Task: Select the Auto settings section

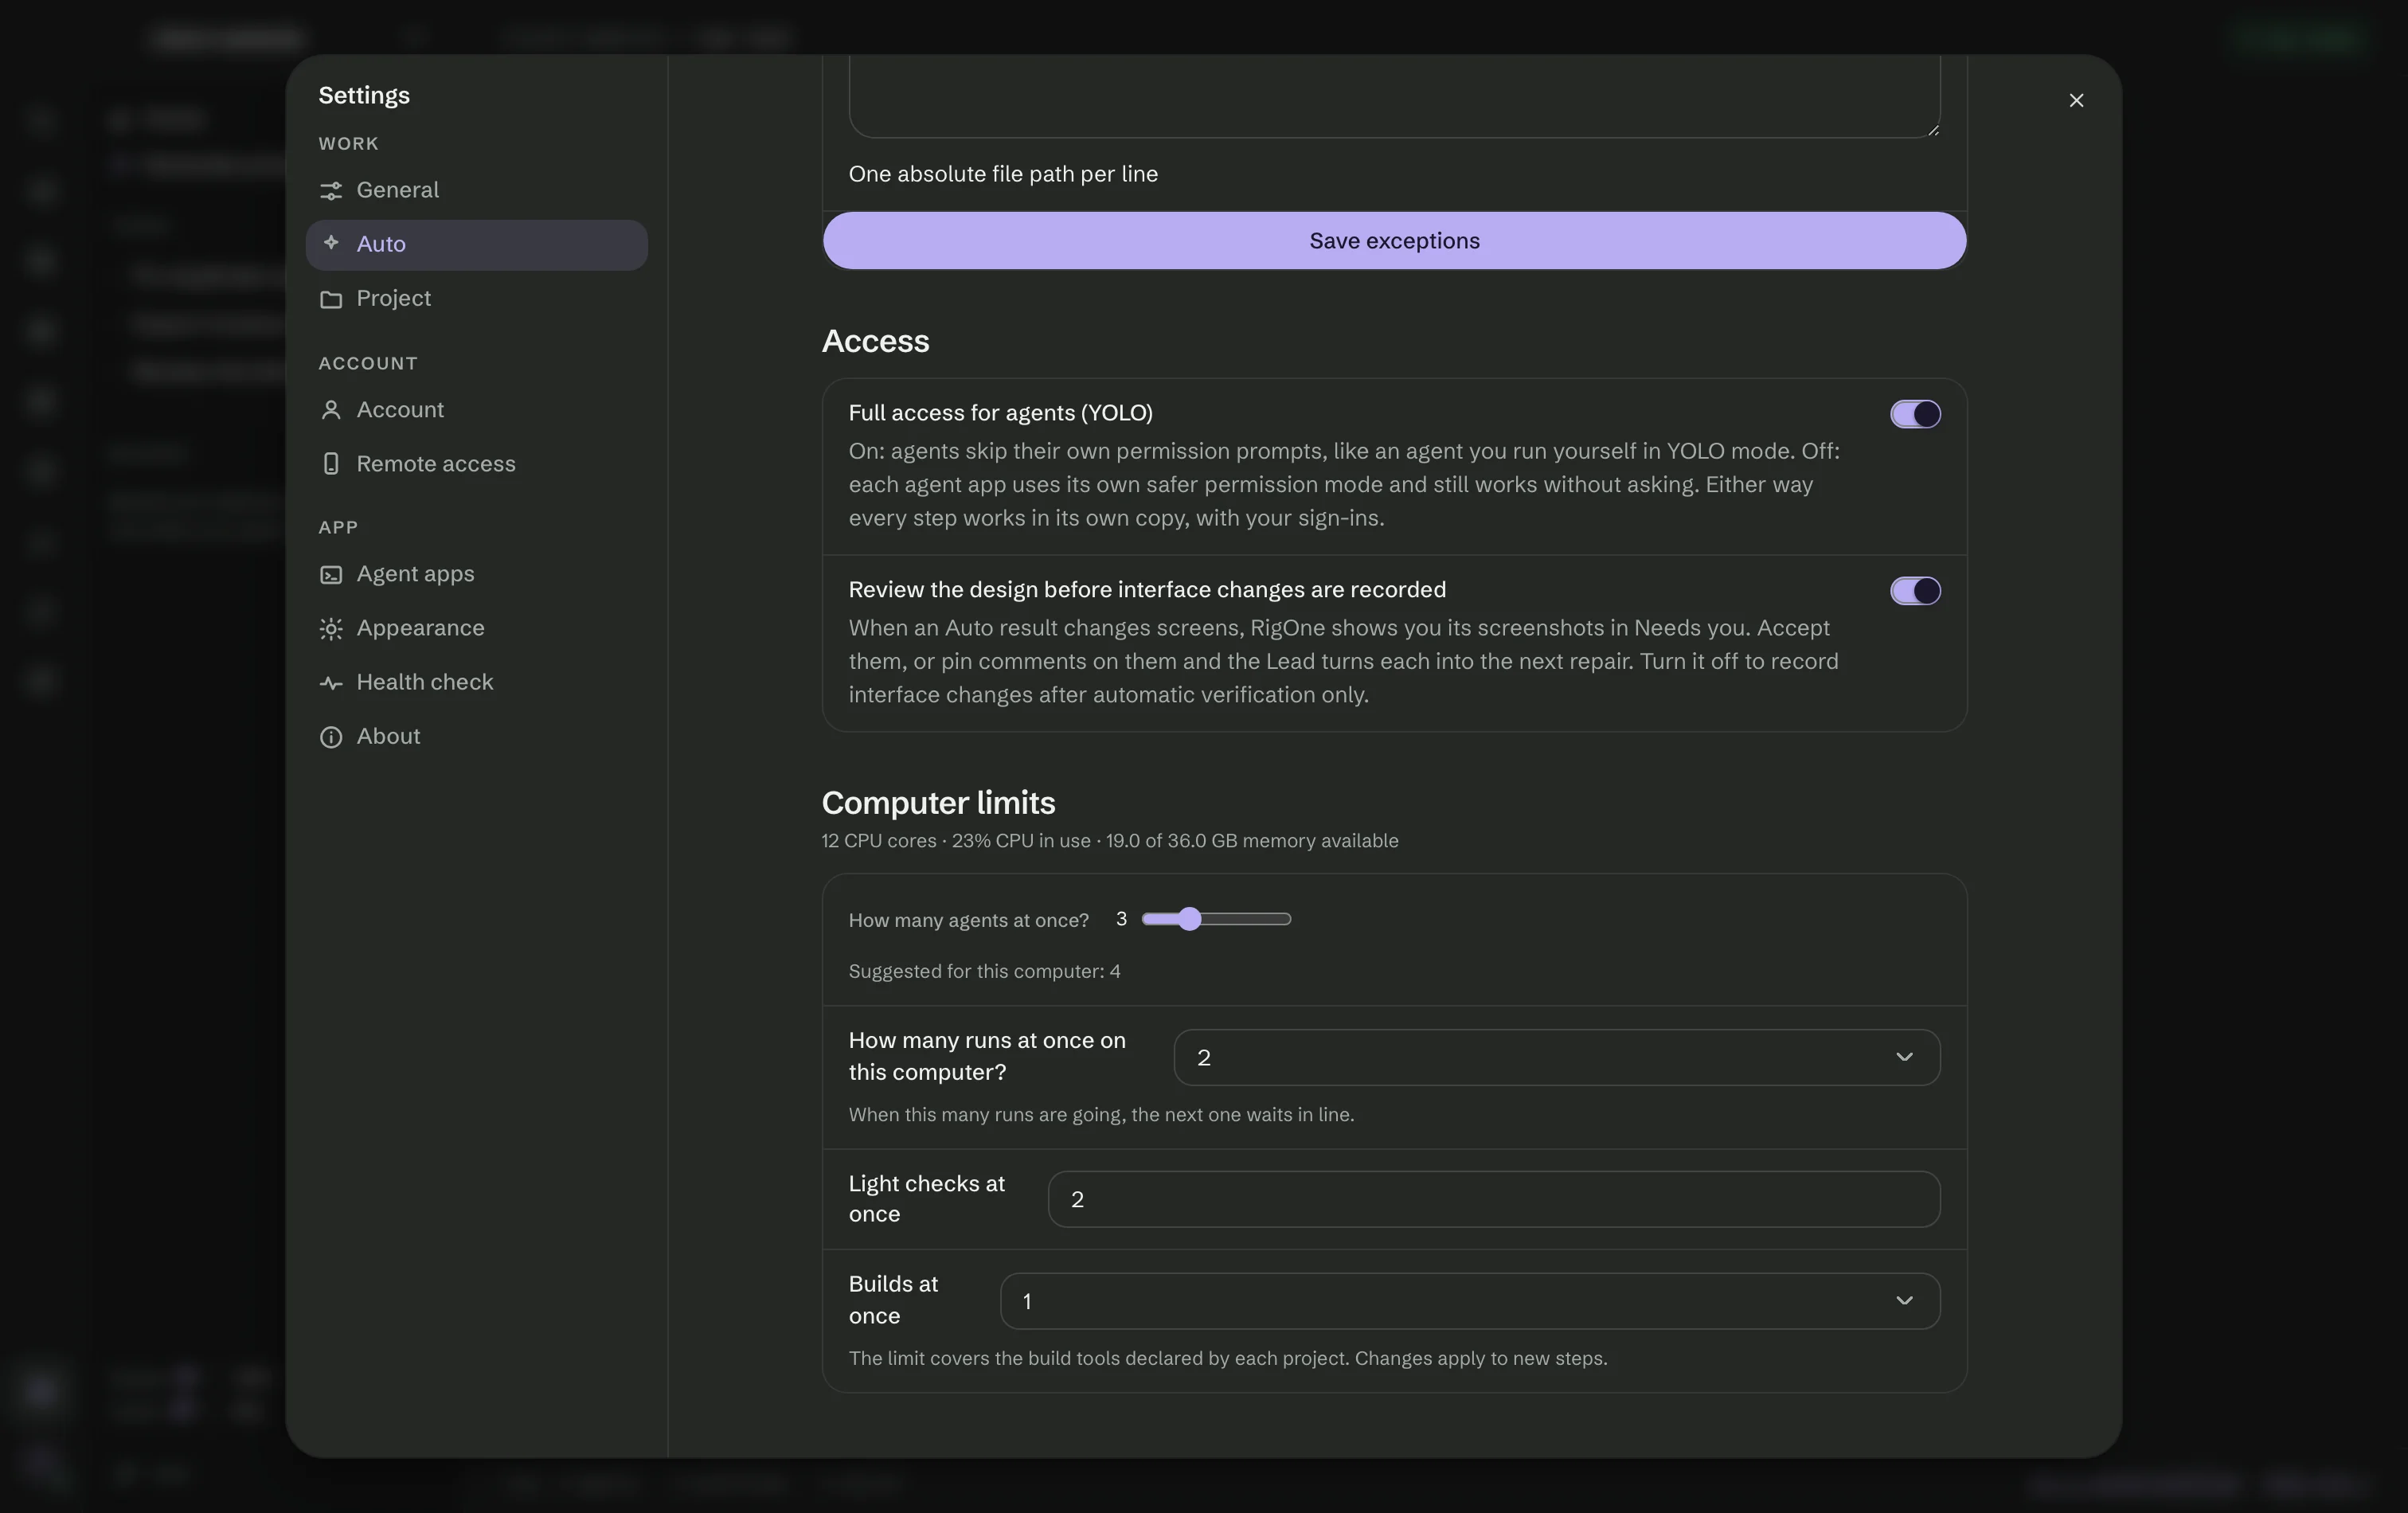Action: coord(477,245)
